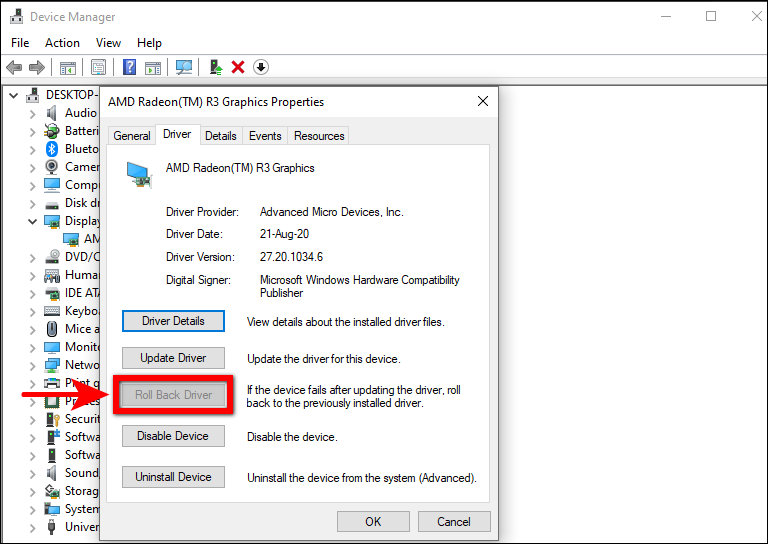Viewport: 768px width, 544px height.
Task: Click the red X Uninstall device icon
Action: 238,67
